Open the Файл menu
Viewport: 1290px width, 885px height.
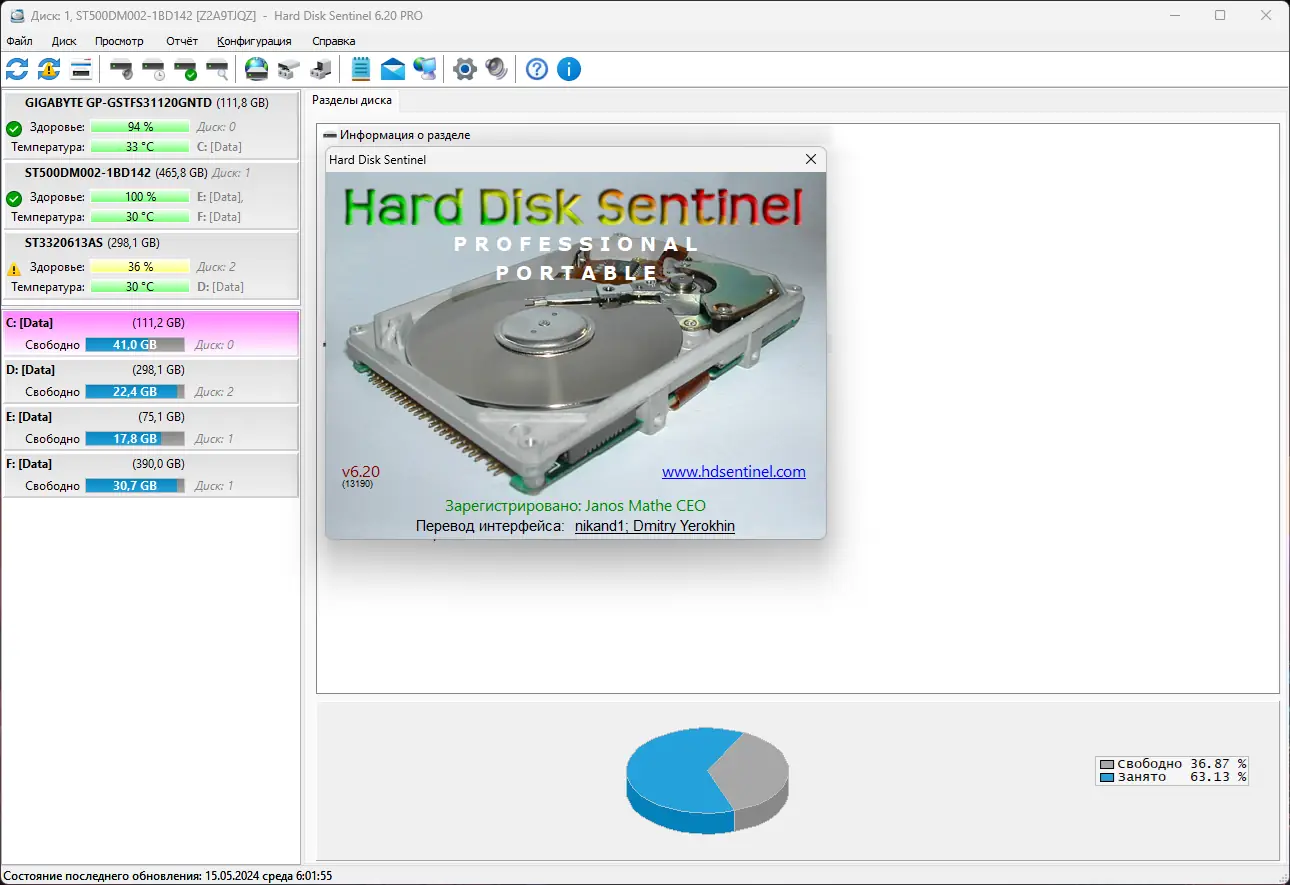click(19, 41)
